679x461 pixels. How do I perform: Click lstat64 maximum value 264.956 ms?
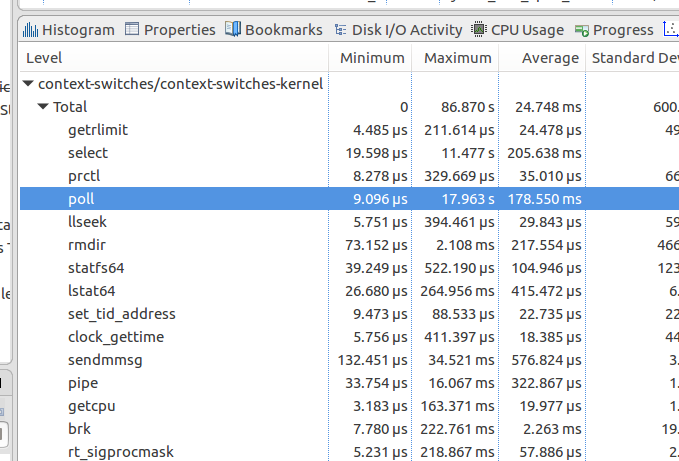pyautogui.click(x=457, y=290)
